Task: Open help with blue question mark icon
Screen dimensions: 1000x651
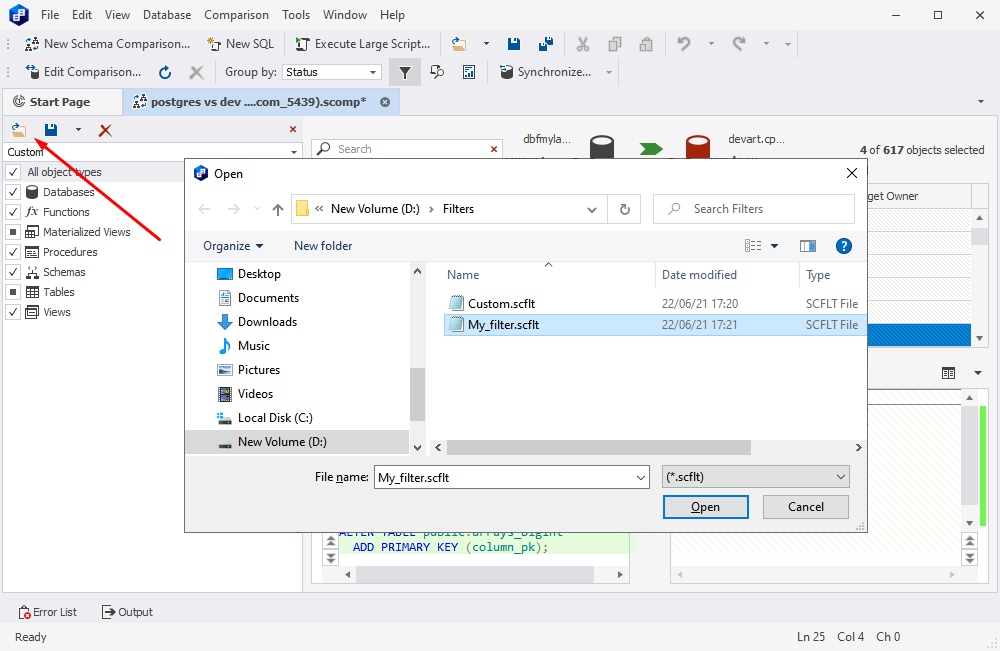Action: click(844, 246)
